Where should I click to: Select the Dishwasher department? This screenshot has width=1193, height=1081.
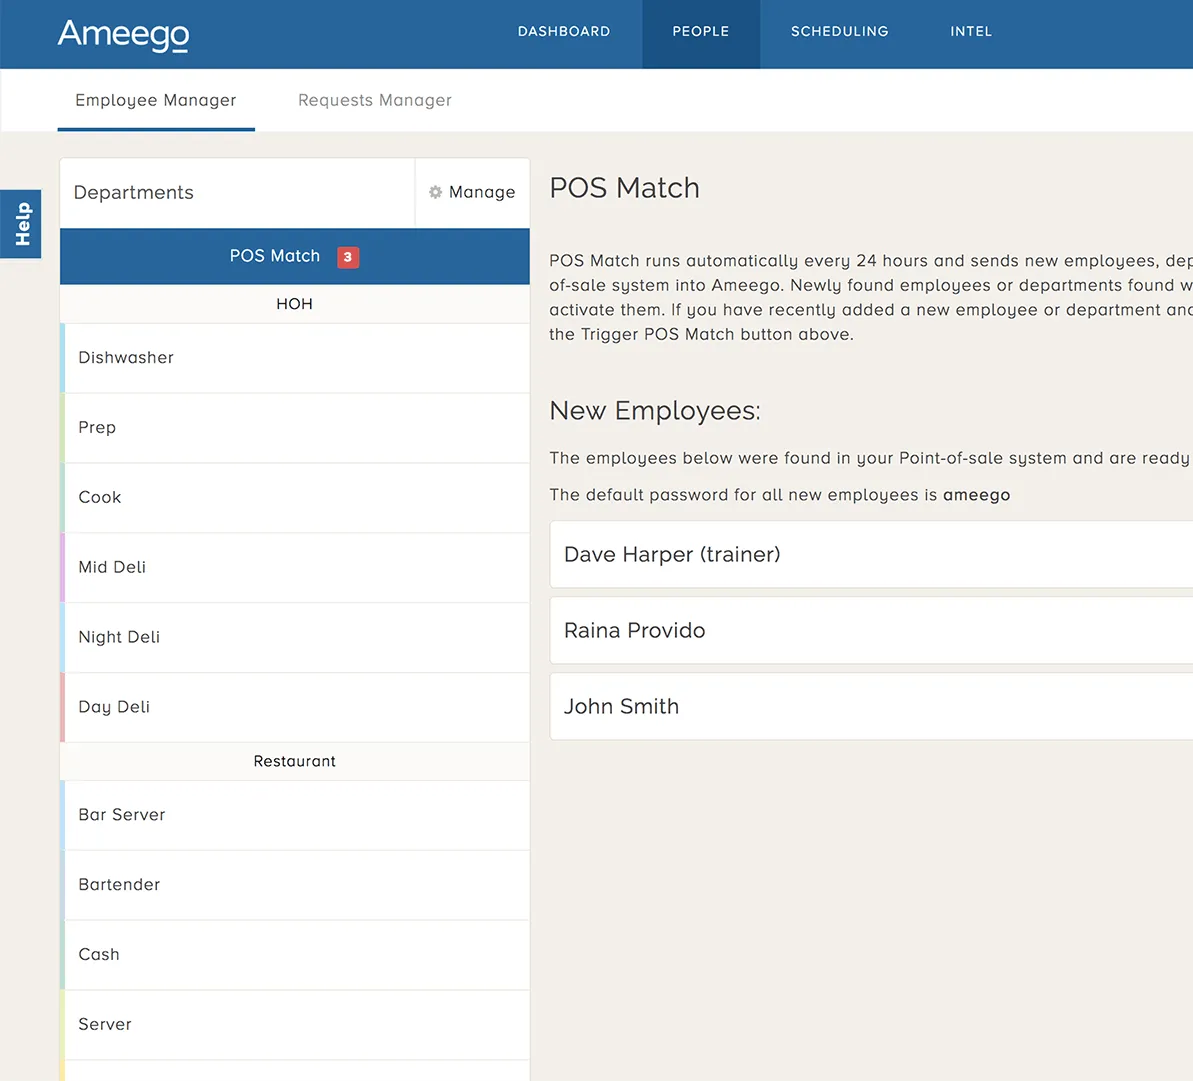pyautogui.click(x=294, y=357)
